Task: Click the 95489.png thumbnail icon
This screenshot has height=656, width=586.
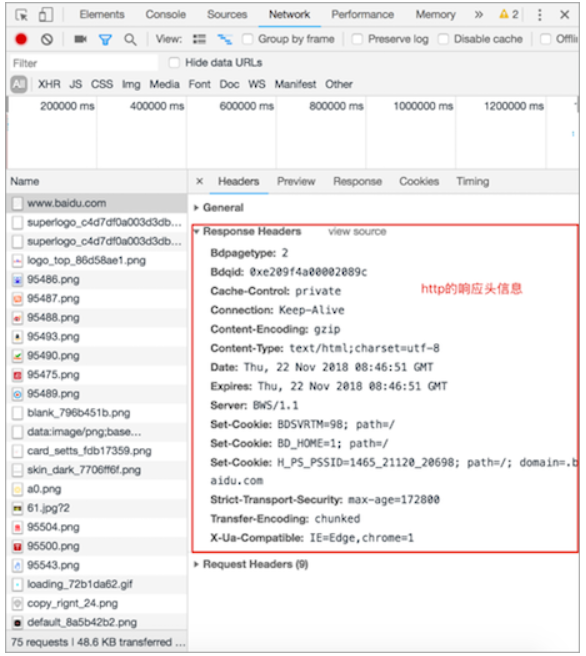Action: tap(17, 394)
